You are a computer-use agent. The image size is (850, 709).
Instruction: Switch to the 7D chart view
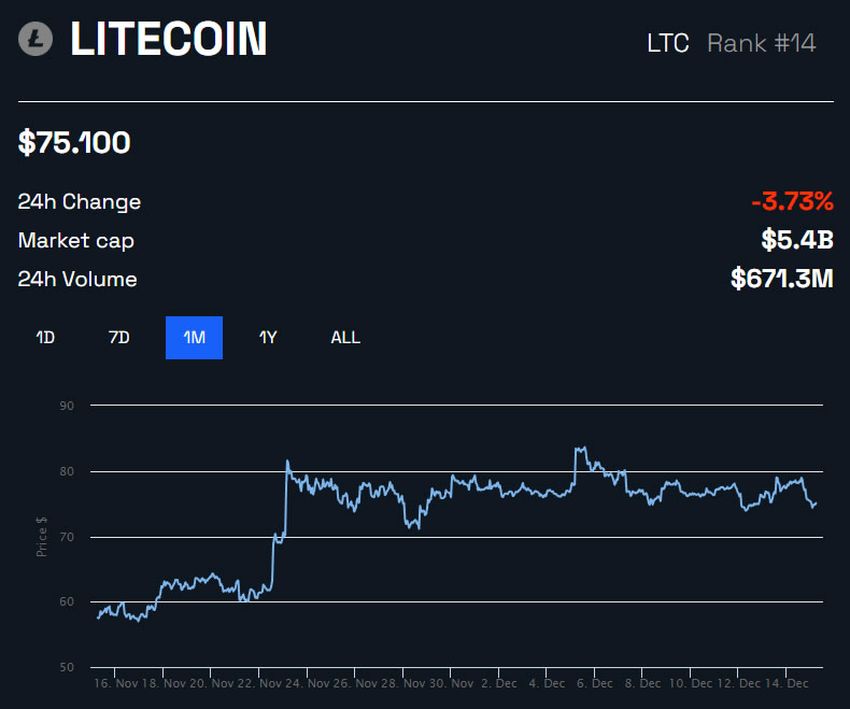click(118, 337)
